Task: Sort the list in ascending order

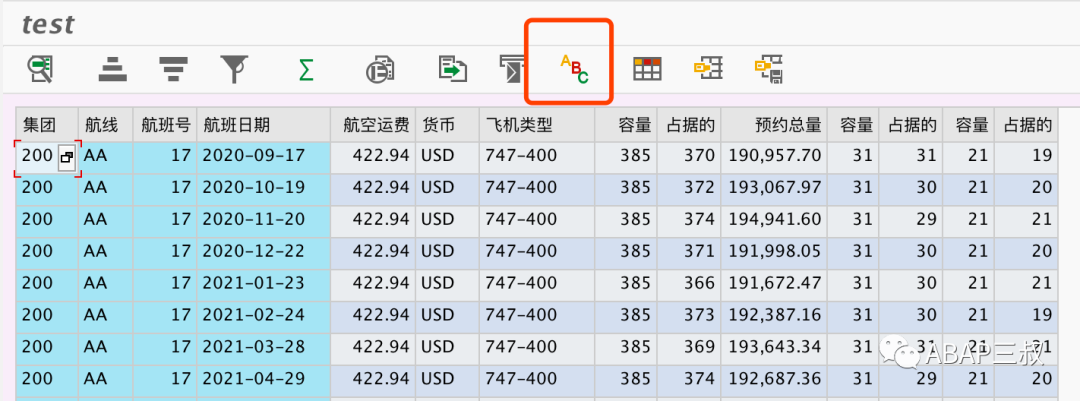Action: [x=113, y=69]
